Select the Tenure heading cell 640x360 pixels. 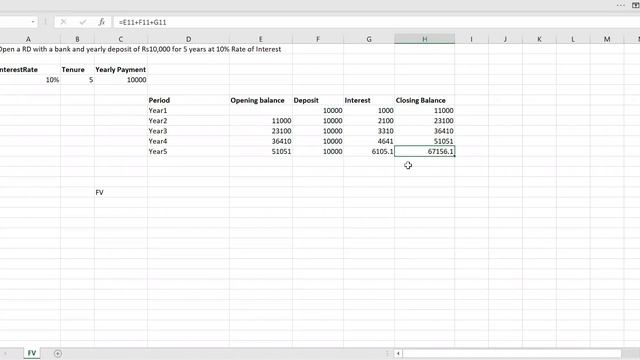coord(77,70)
